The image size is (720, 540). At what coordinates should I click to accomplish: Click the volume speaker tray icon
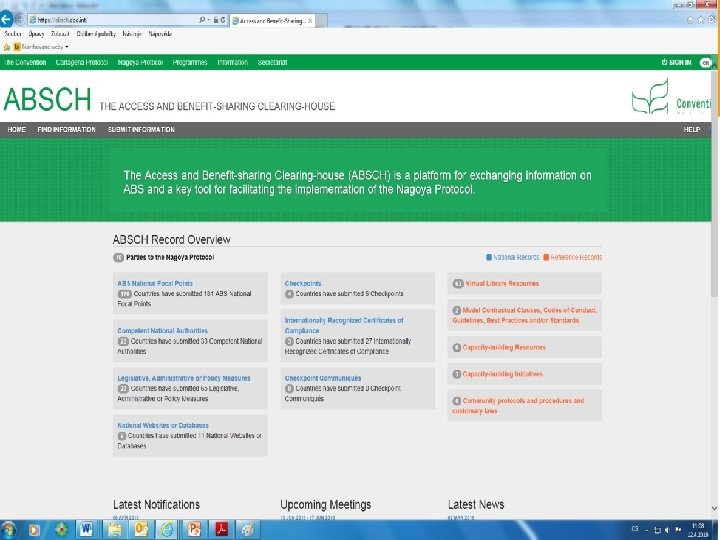click(x=667, y=530)
